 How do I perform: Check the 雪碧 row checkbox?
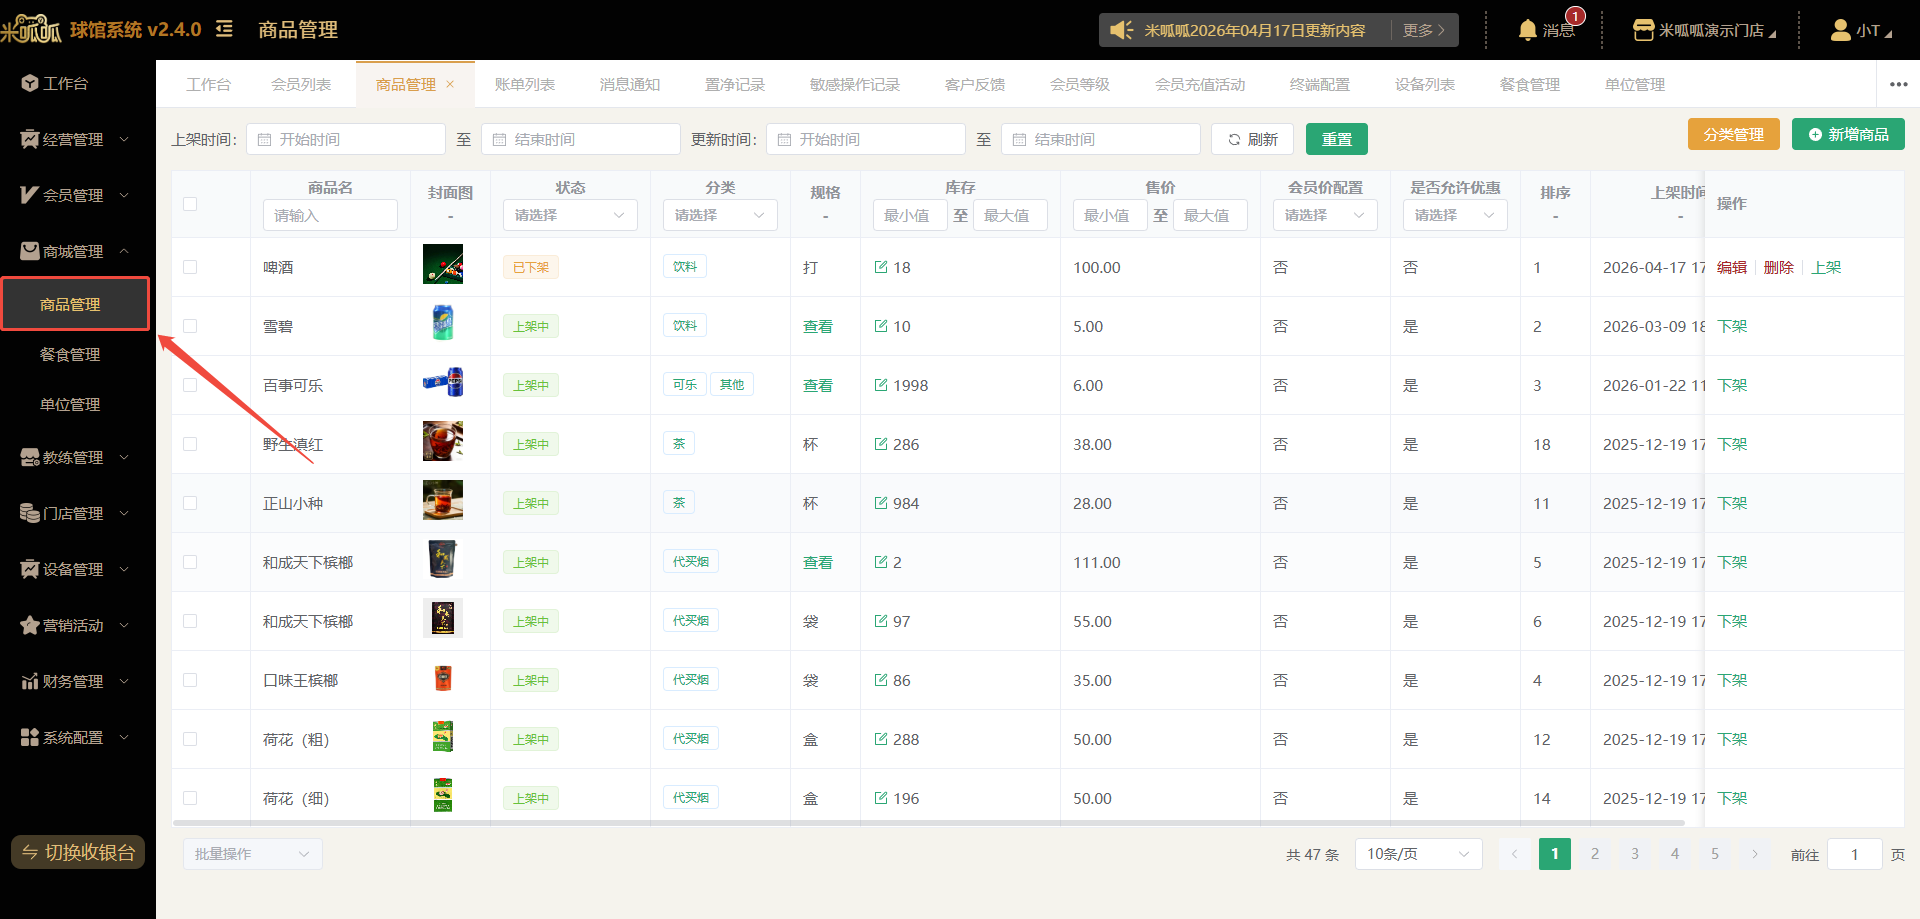pyautogui.click(x=190, y=326)
